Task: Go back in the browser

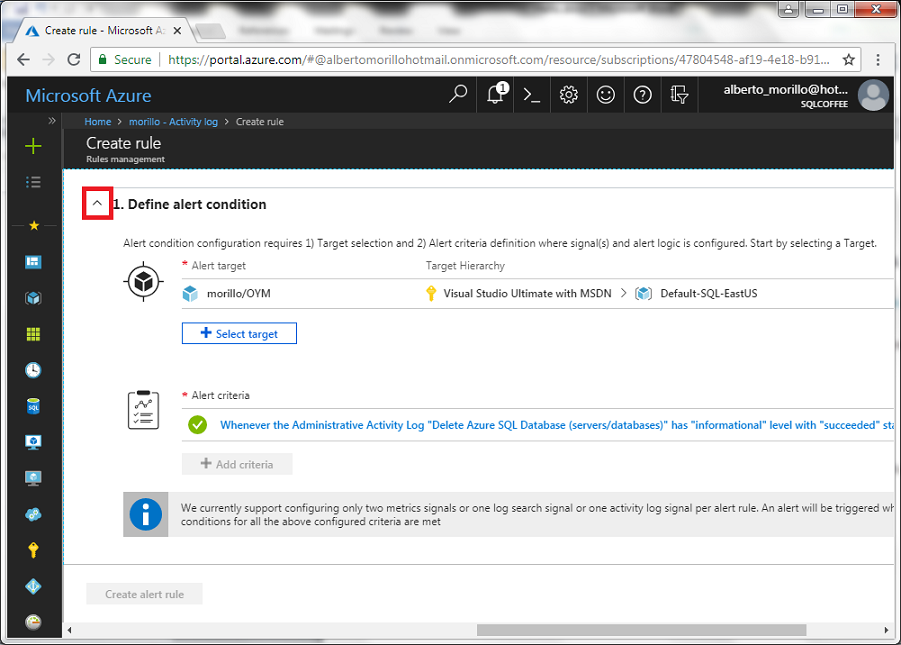Action: pos(24,59)
